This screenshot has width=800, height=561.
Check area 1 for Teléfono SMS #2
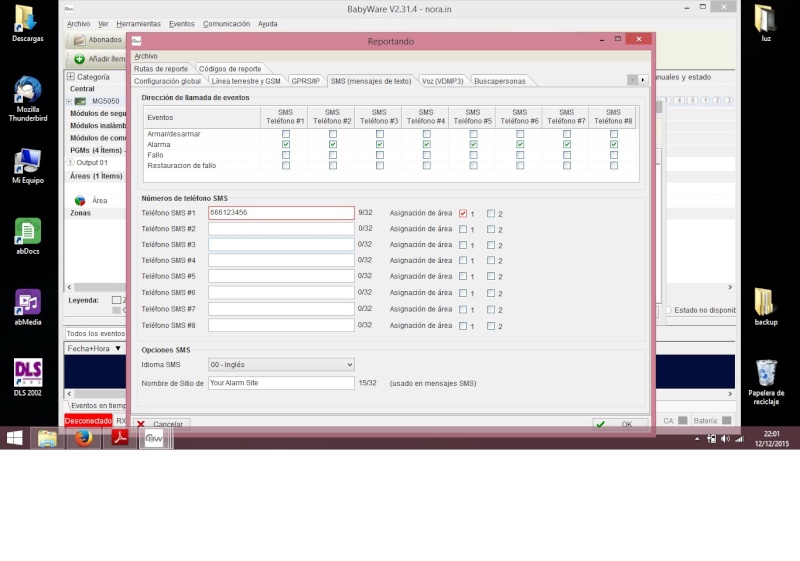click(x=463, y=230)
